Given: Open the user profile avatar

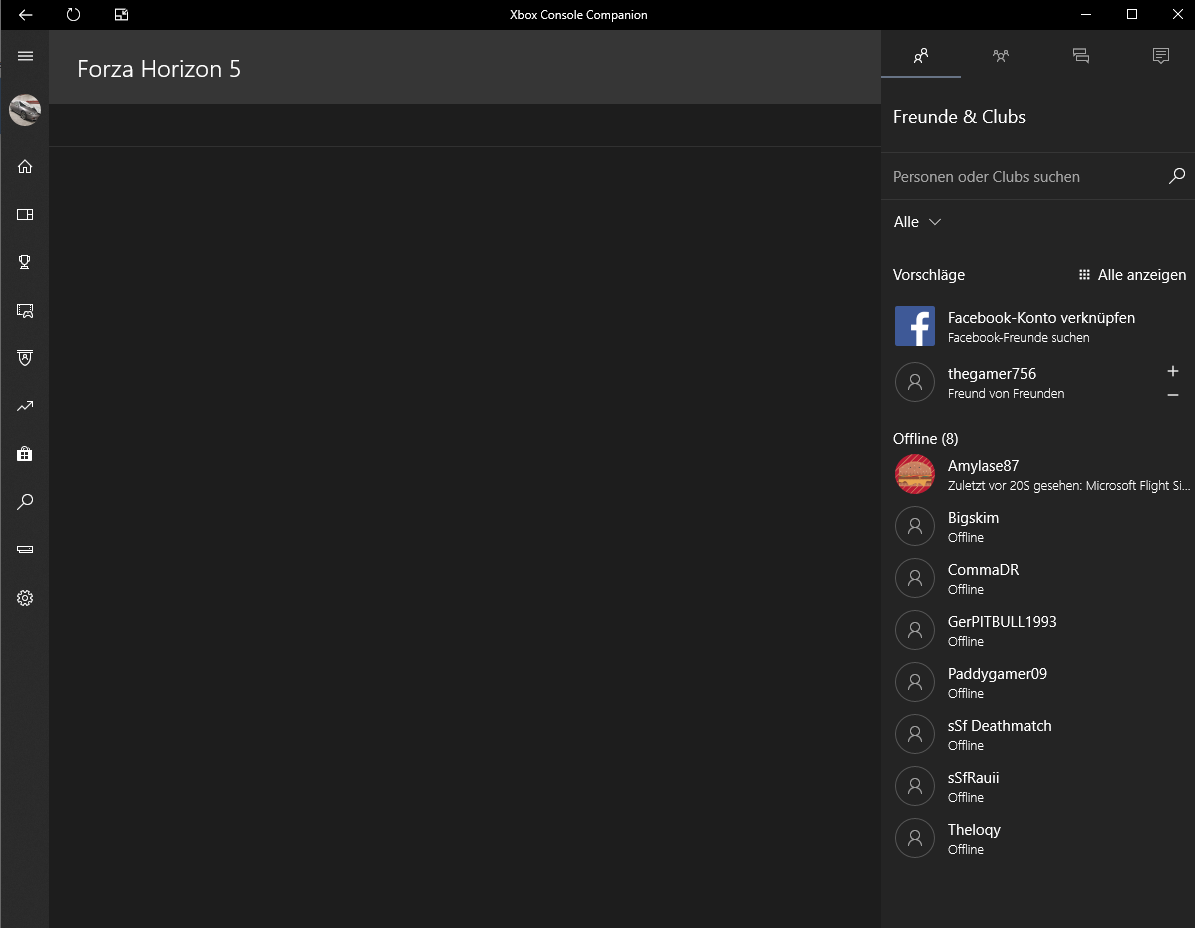Looking at the screenshot, I should point(25,110).
